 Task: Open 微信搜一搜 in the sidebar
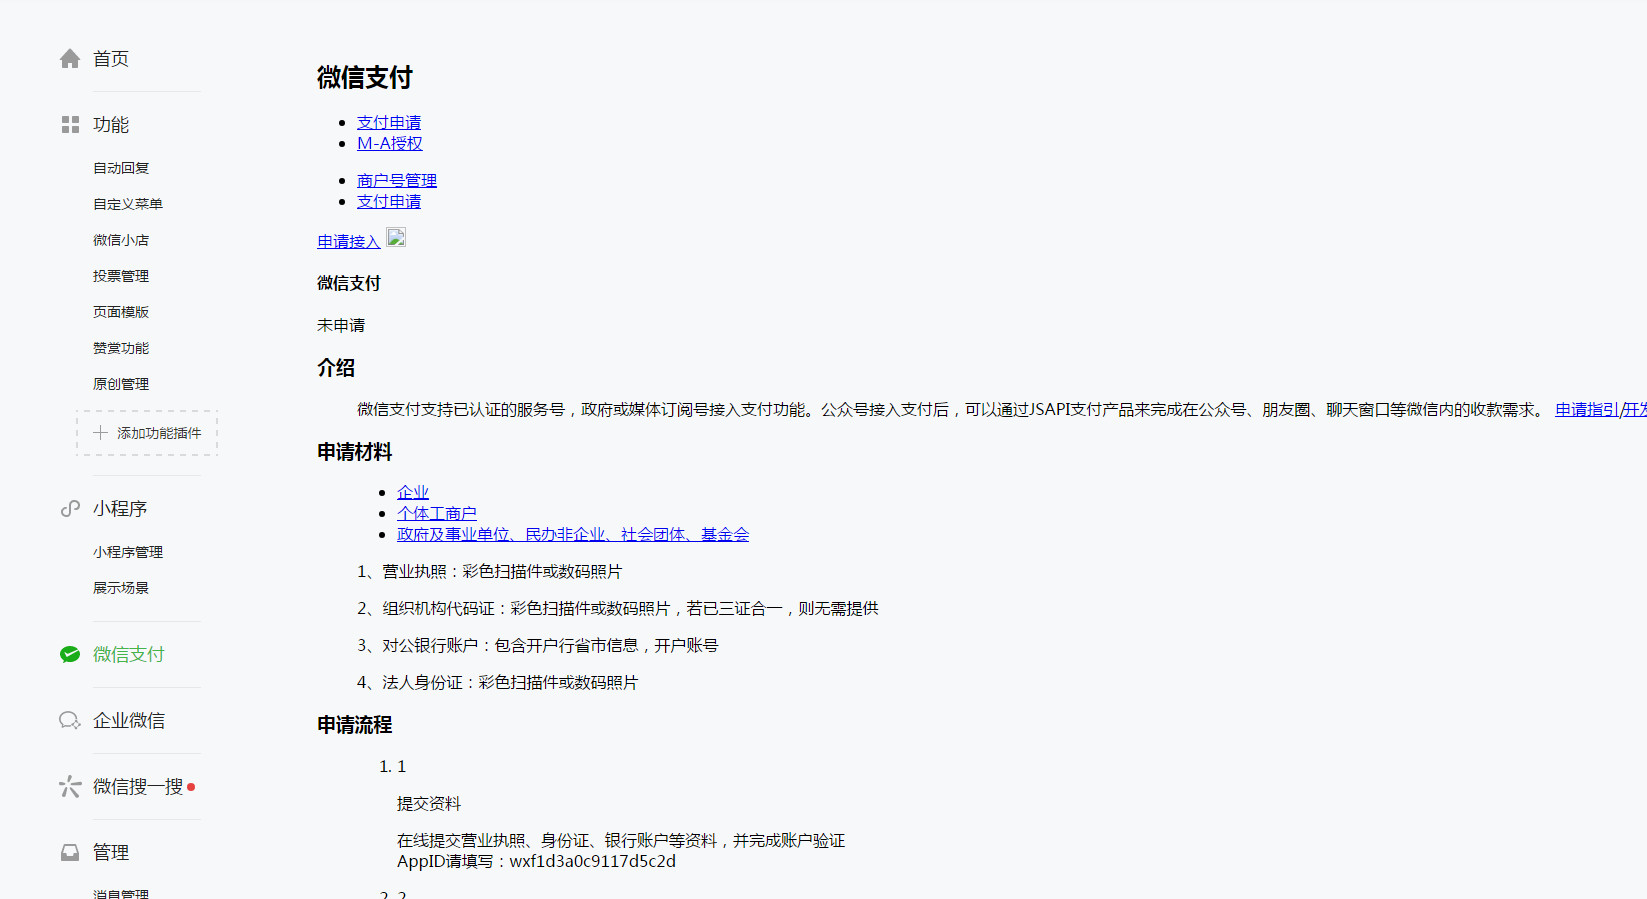[138, 787]
